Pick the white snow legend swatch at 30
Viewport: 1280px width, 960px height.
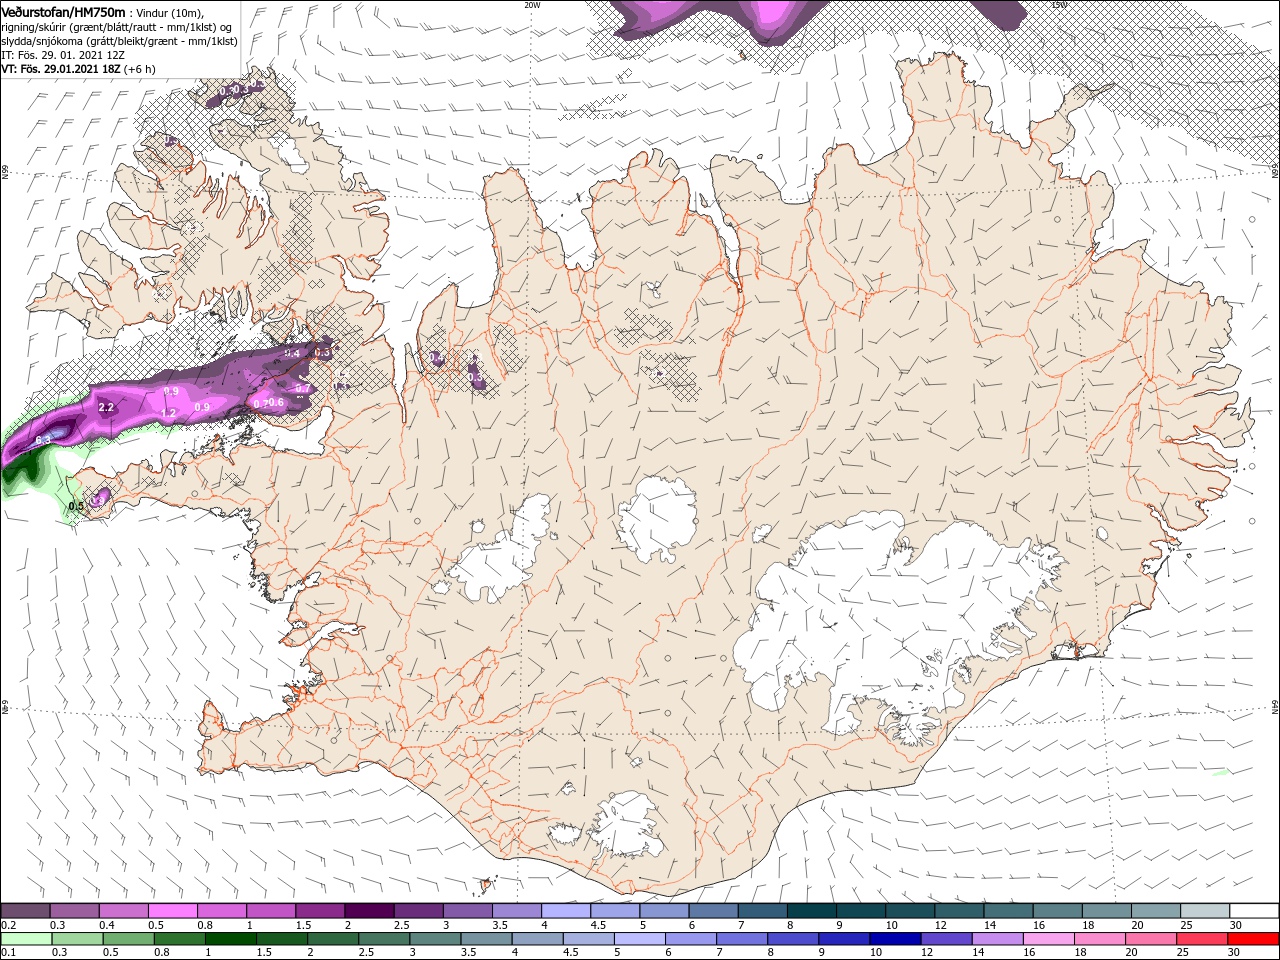click(1255, 911)
